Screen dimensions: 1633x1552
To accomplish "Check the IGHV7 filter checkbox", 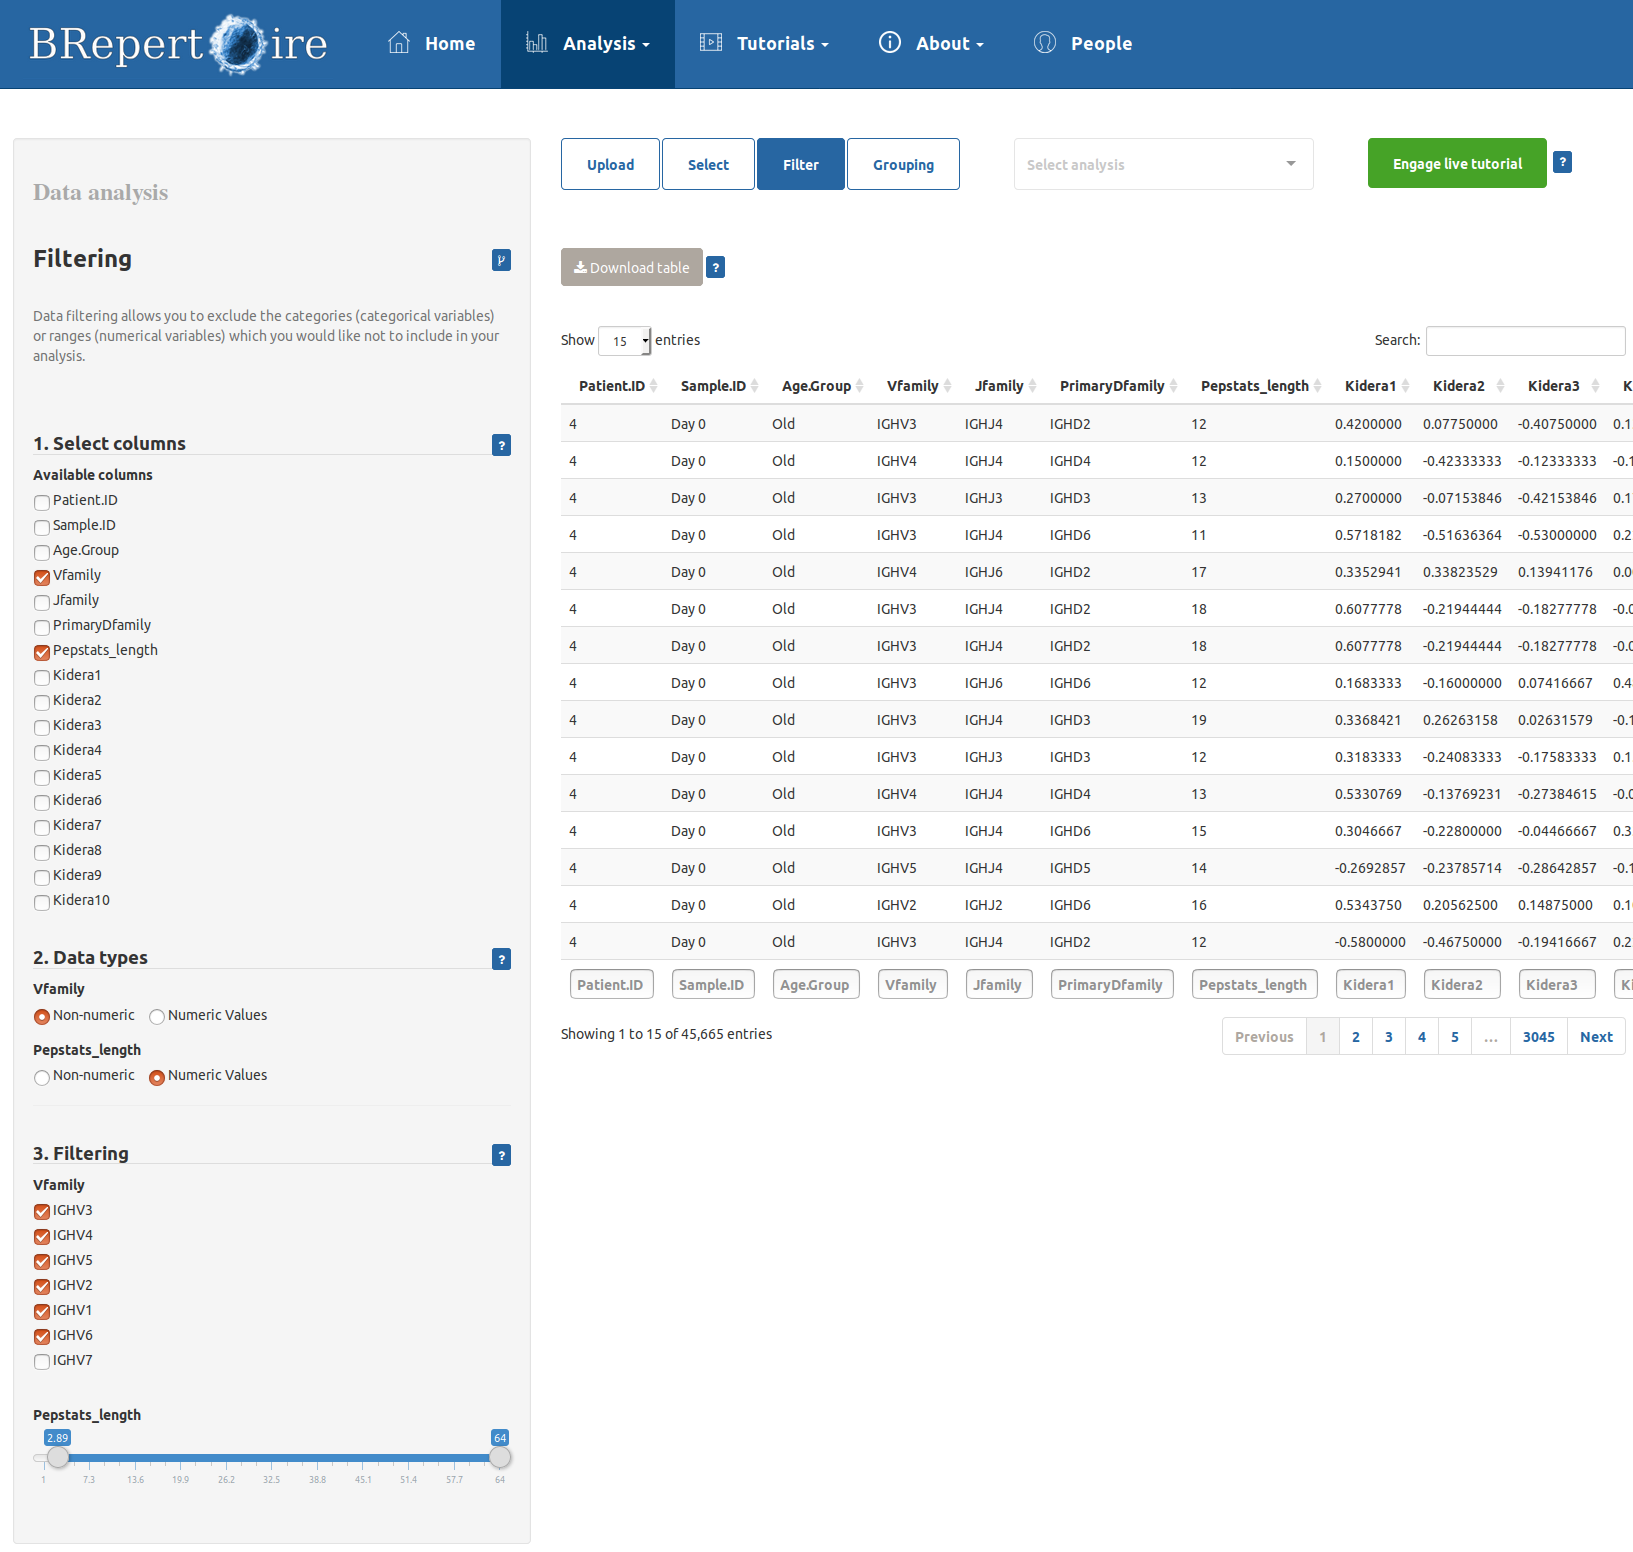I will pos(42,1362).
